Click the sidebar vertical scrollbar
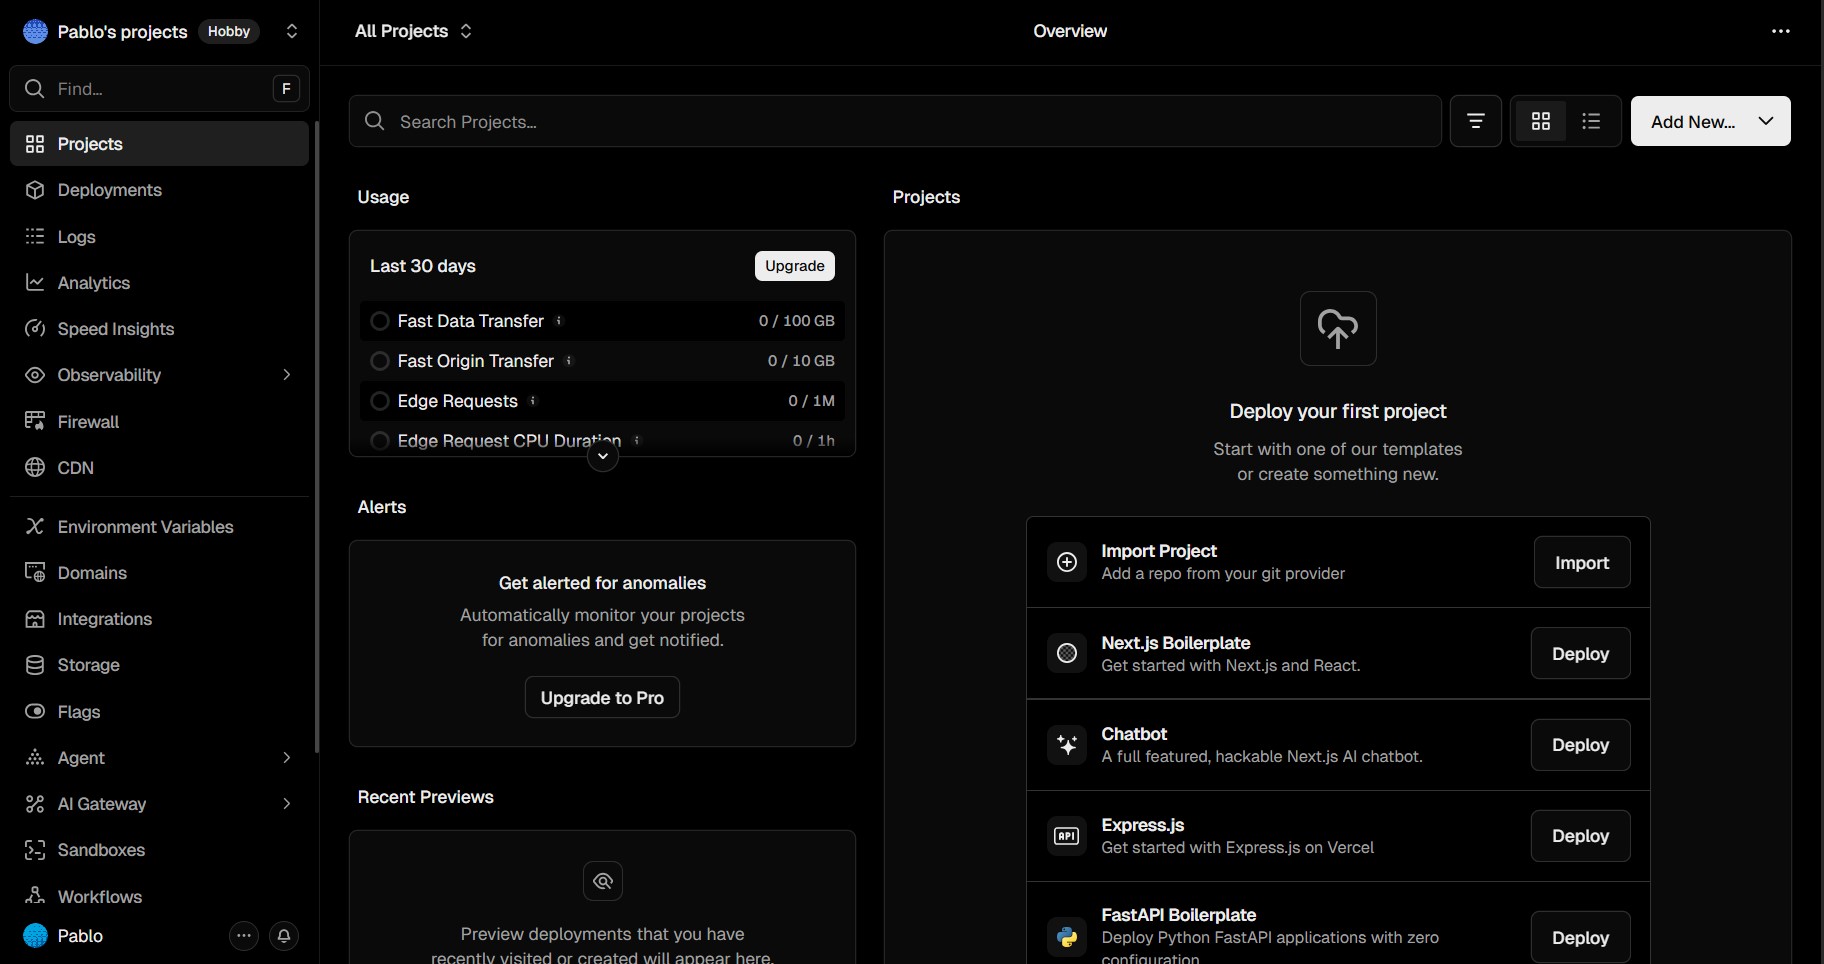 coord(317,437)
